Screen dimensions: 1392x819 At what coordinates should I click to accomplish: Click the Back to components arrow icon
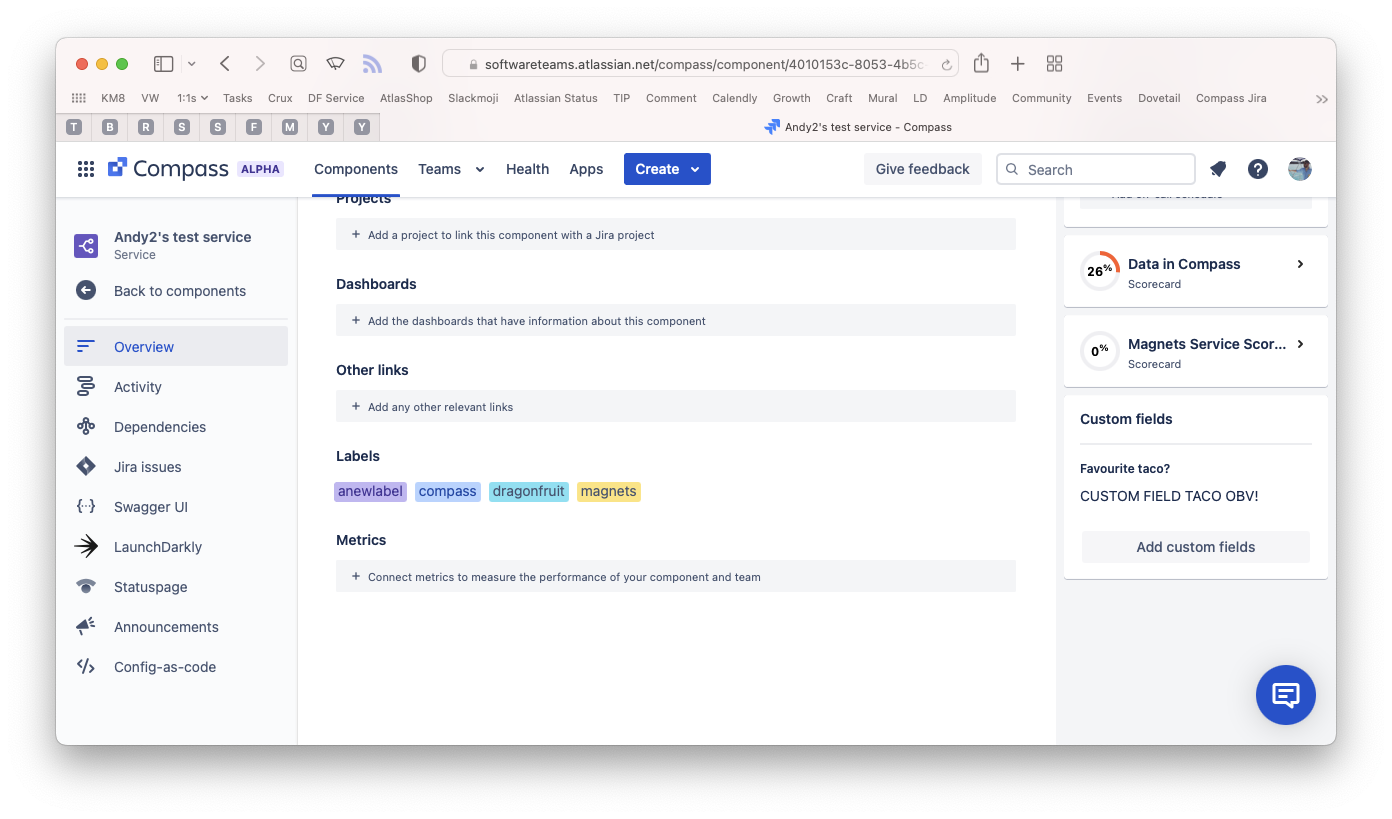click(86, 291)
